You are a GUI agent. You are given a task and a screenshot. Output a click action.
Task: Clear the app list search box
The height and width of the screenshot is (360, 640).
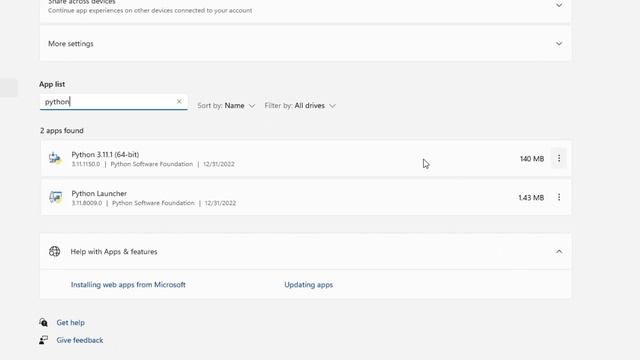coord(179,102)
